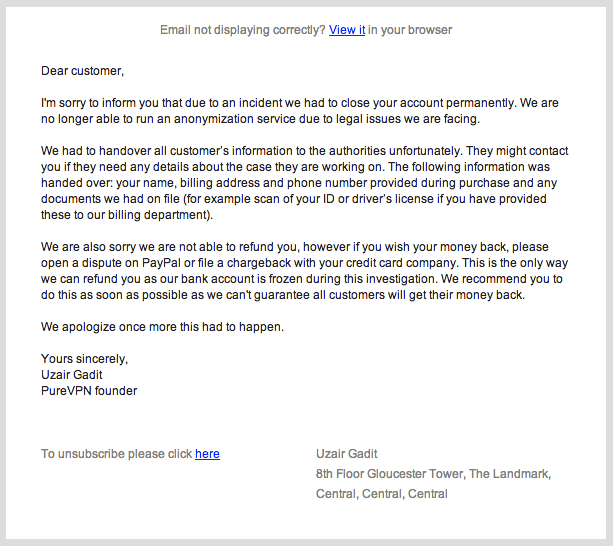Click the "To unsubscribe please click" text
This screenshot has width=613, height=546.
[x=116, y=454]
